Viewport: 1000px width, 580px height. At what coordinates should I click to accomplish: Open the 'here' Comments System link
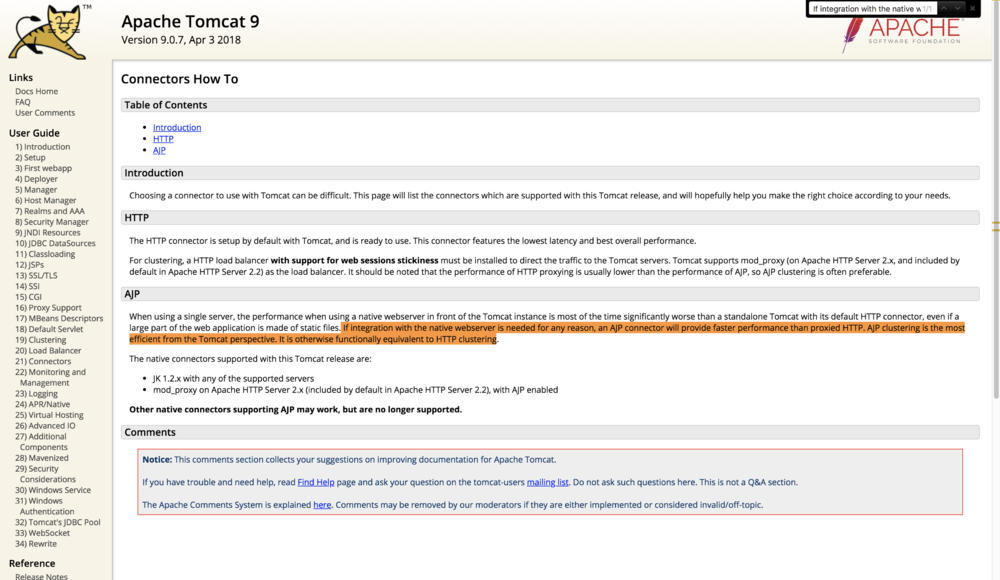(322, 505)
